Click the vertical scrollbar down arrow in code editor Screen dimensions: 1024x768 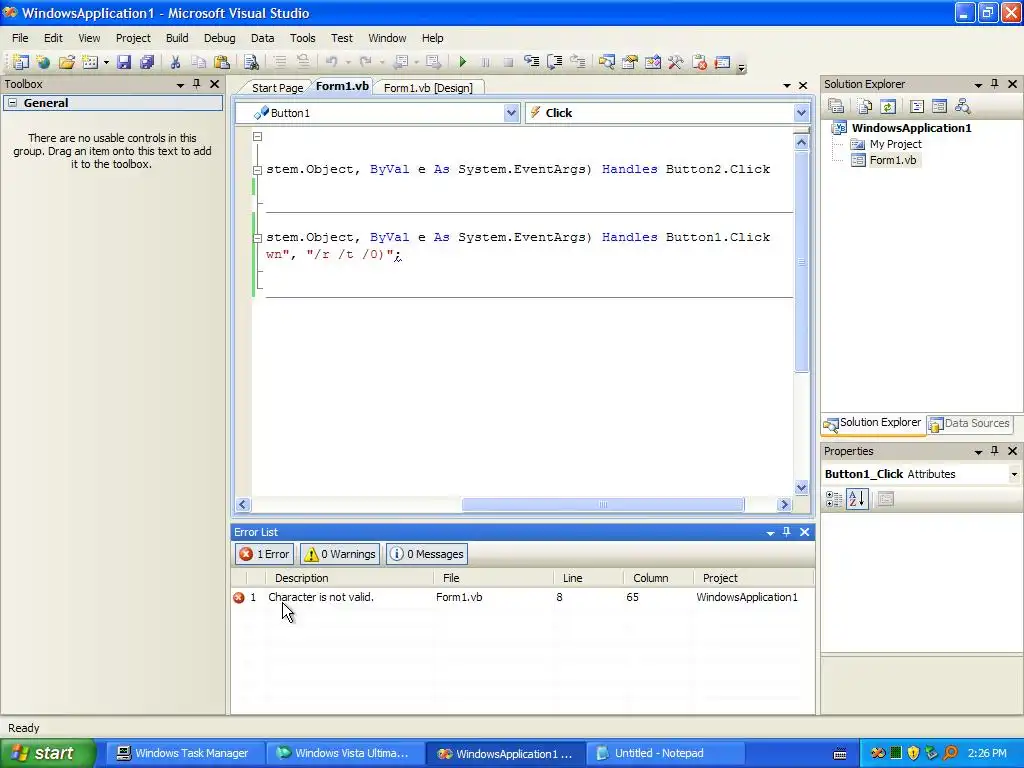(801, 487)
